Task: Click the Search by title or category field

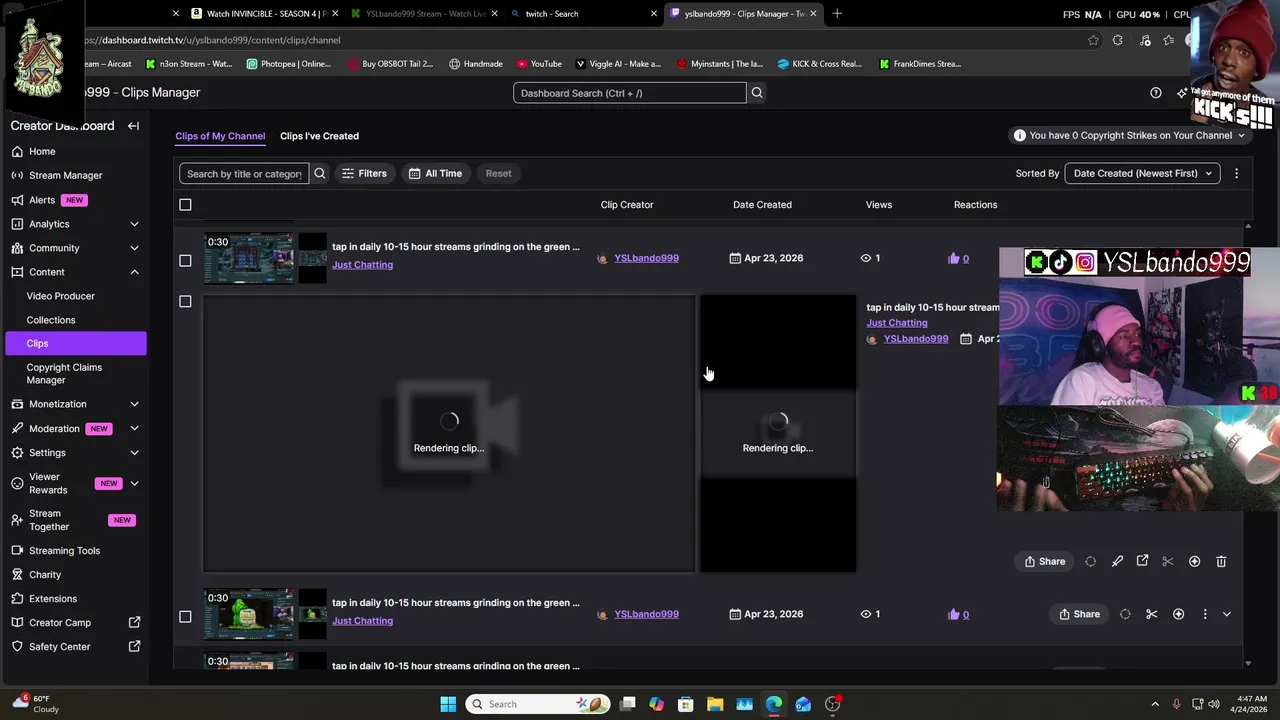Action: click(244, 174)
